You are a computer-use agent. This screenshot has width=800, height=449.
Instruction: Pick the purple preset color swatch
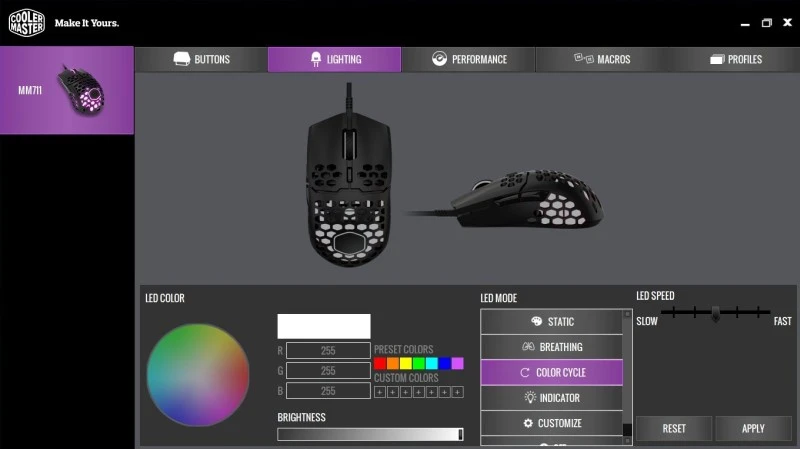[458, 363]
